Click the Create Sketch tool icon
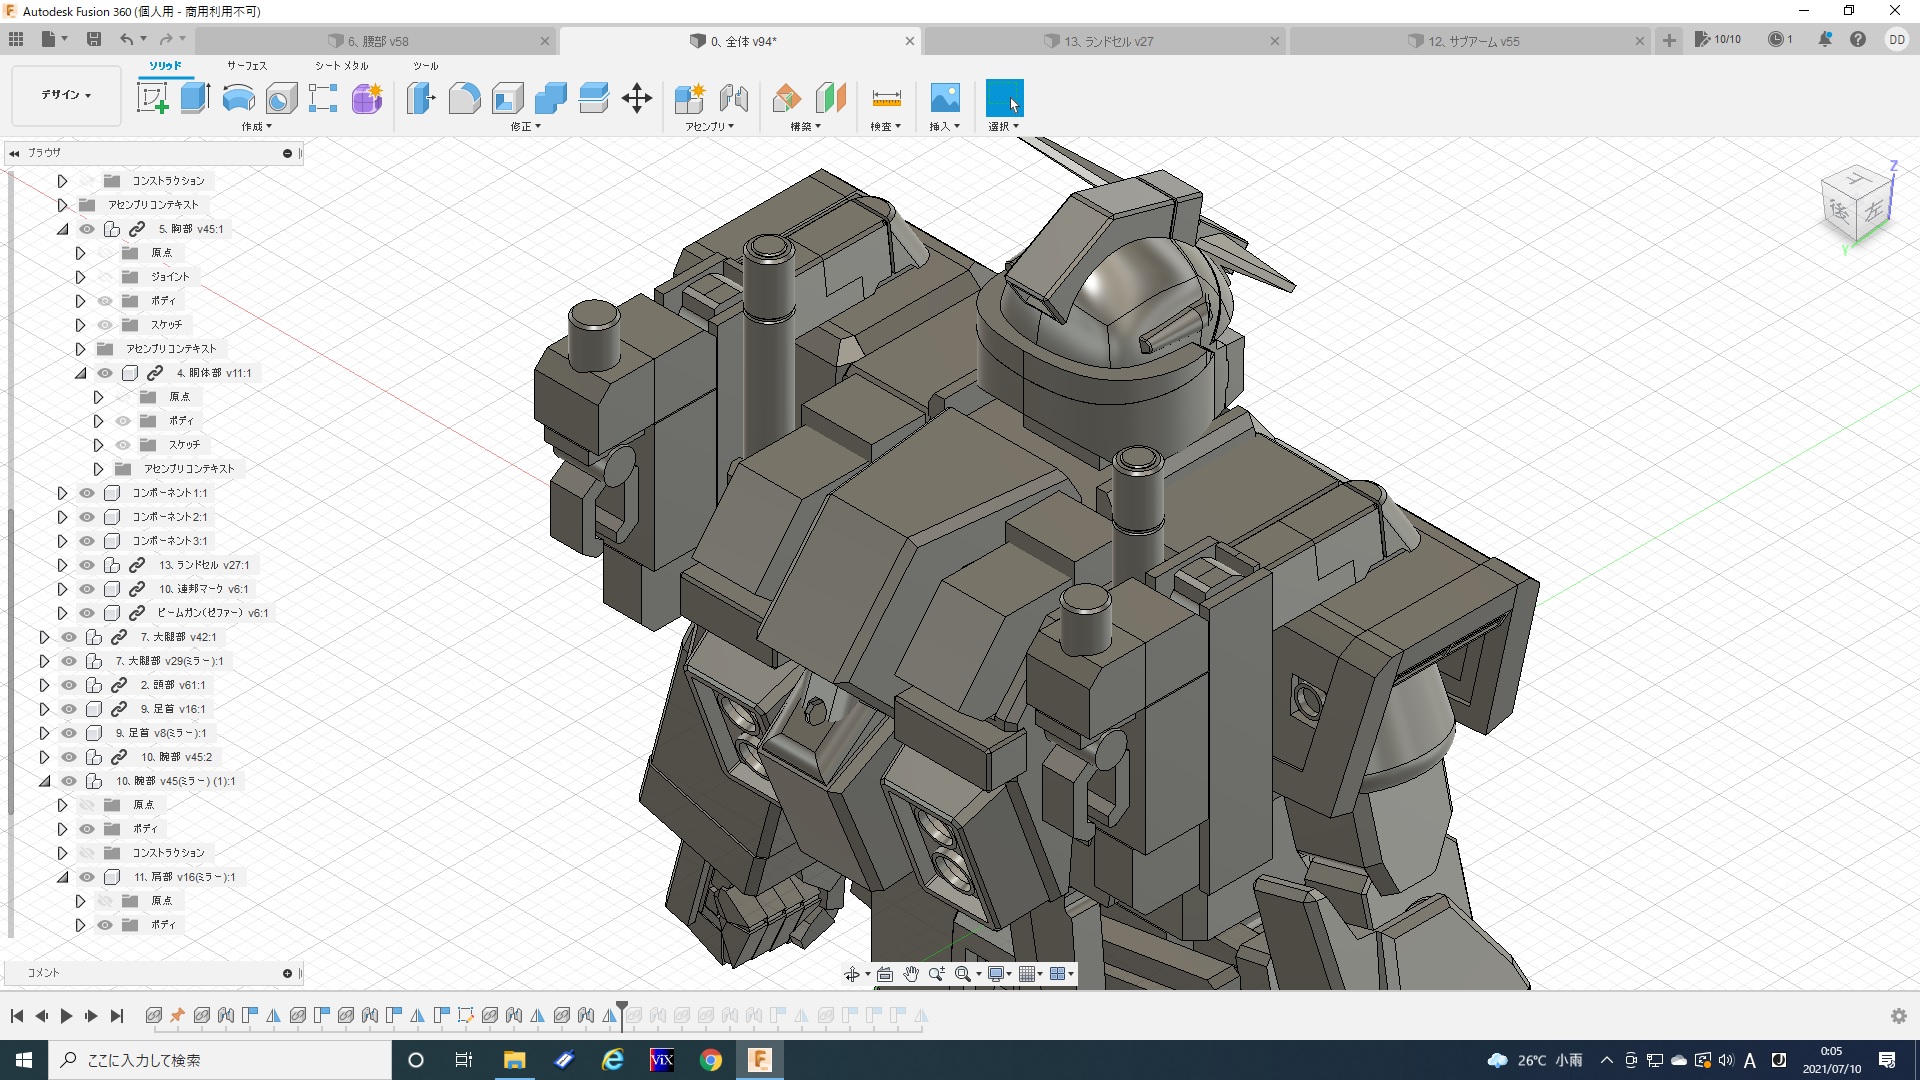 (x=152, y=98)
